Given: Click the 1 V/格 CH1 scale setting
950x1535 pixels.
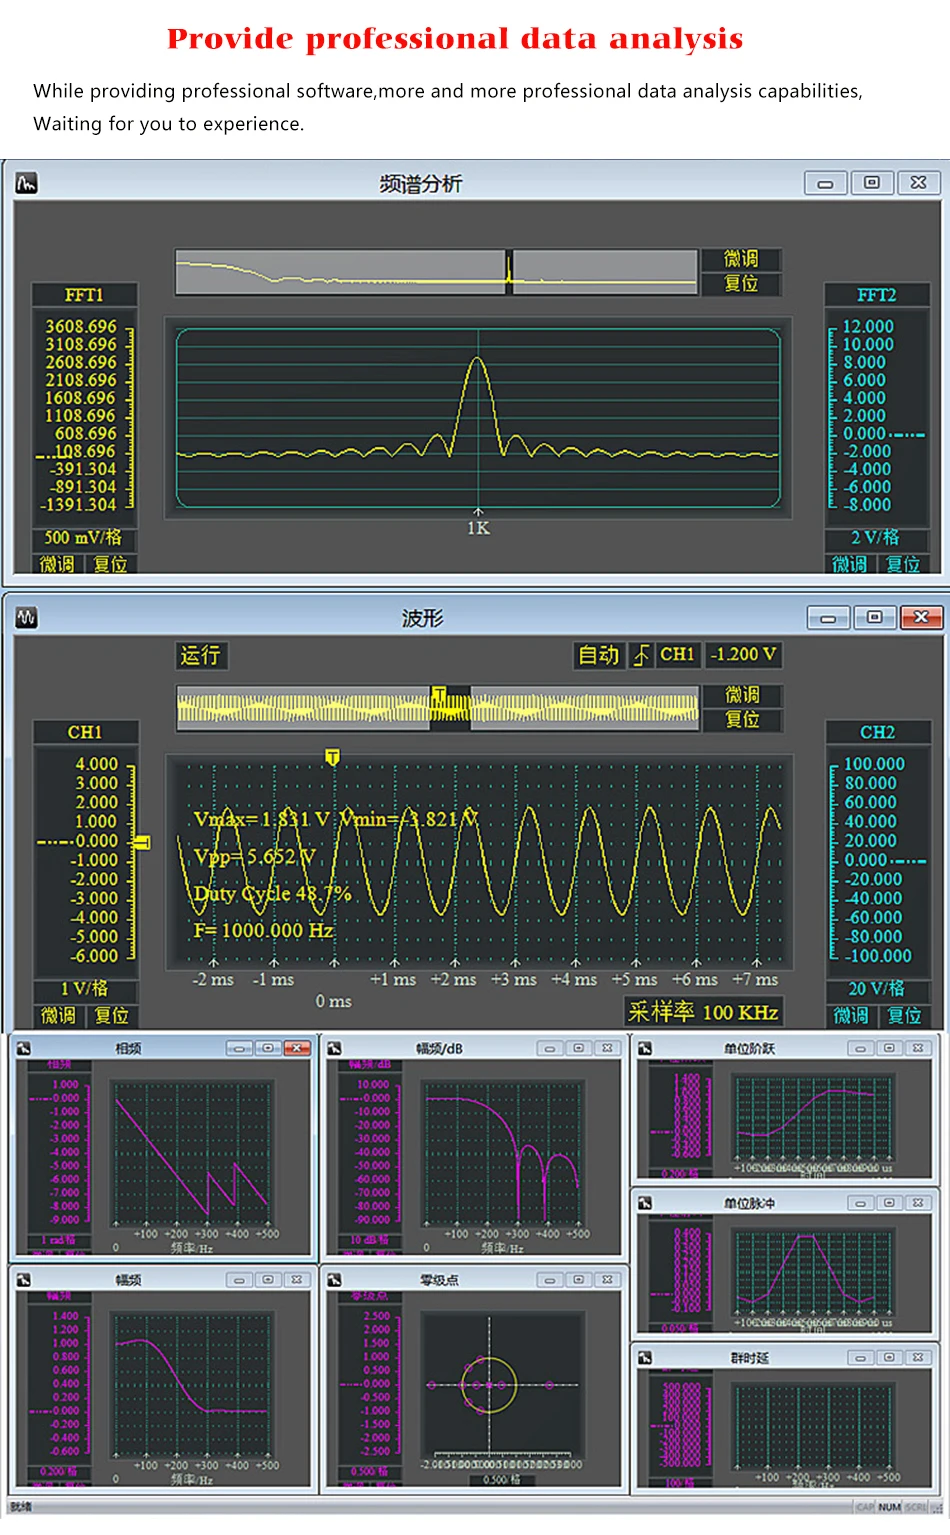Looking at the screenshot, I should coord(84,989).
